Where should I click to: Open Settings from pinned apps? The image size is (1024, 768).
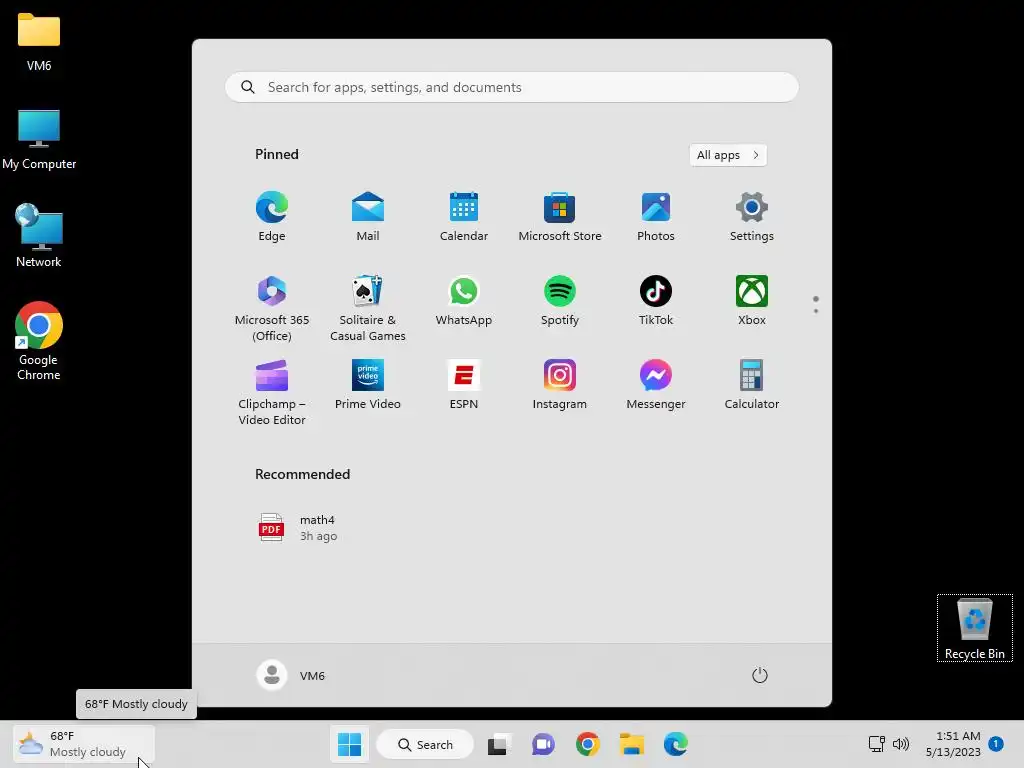tap(752, 216)
